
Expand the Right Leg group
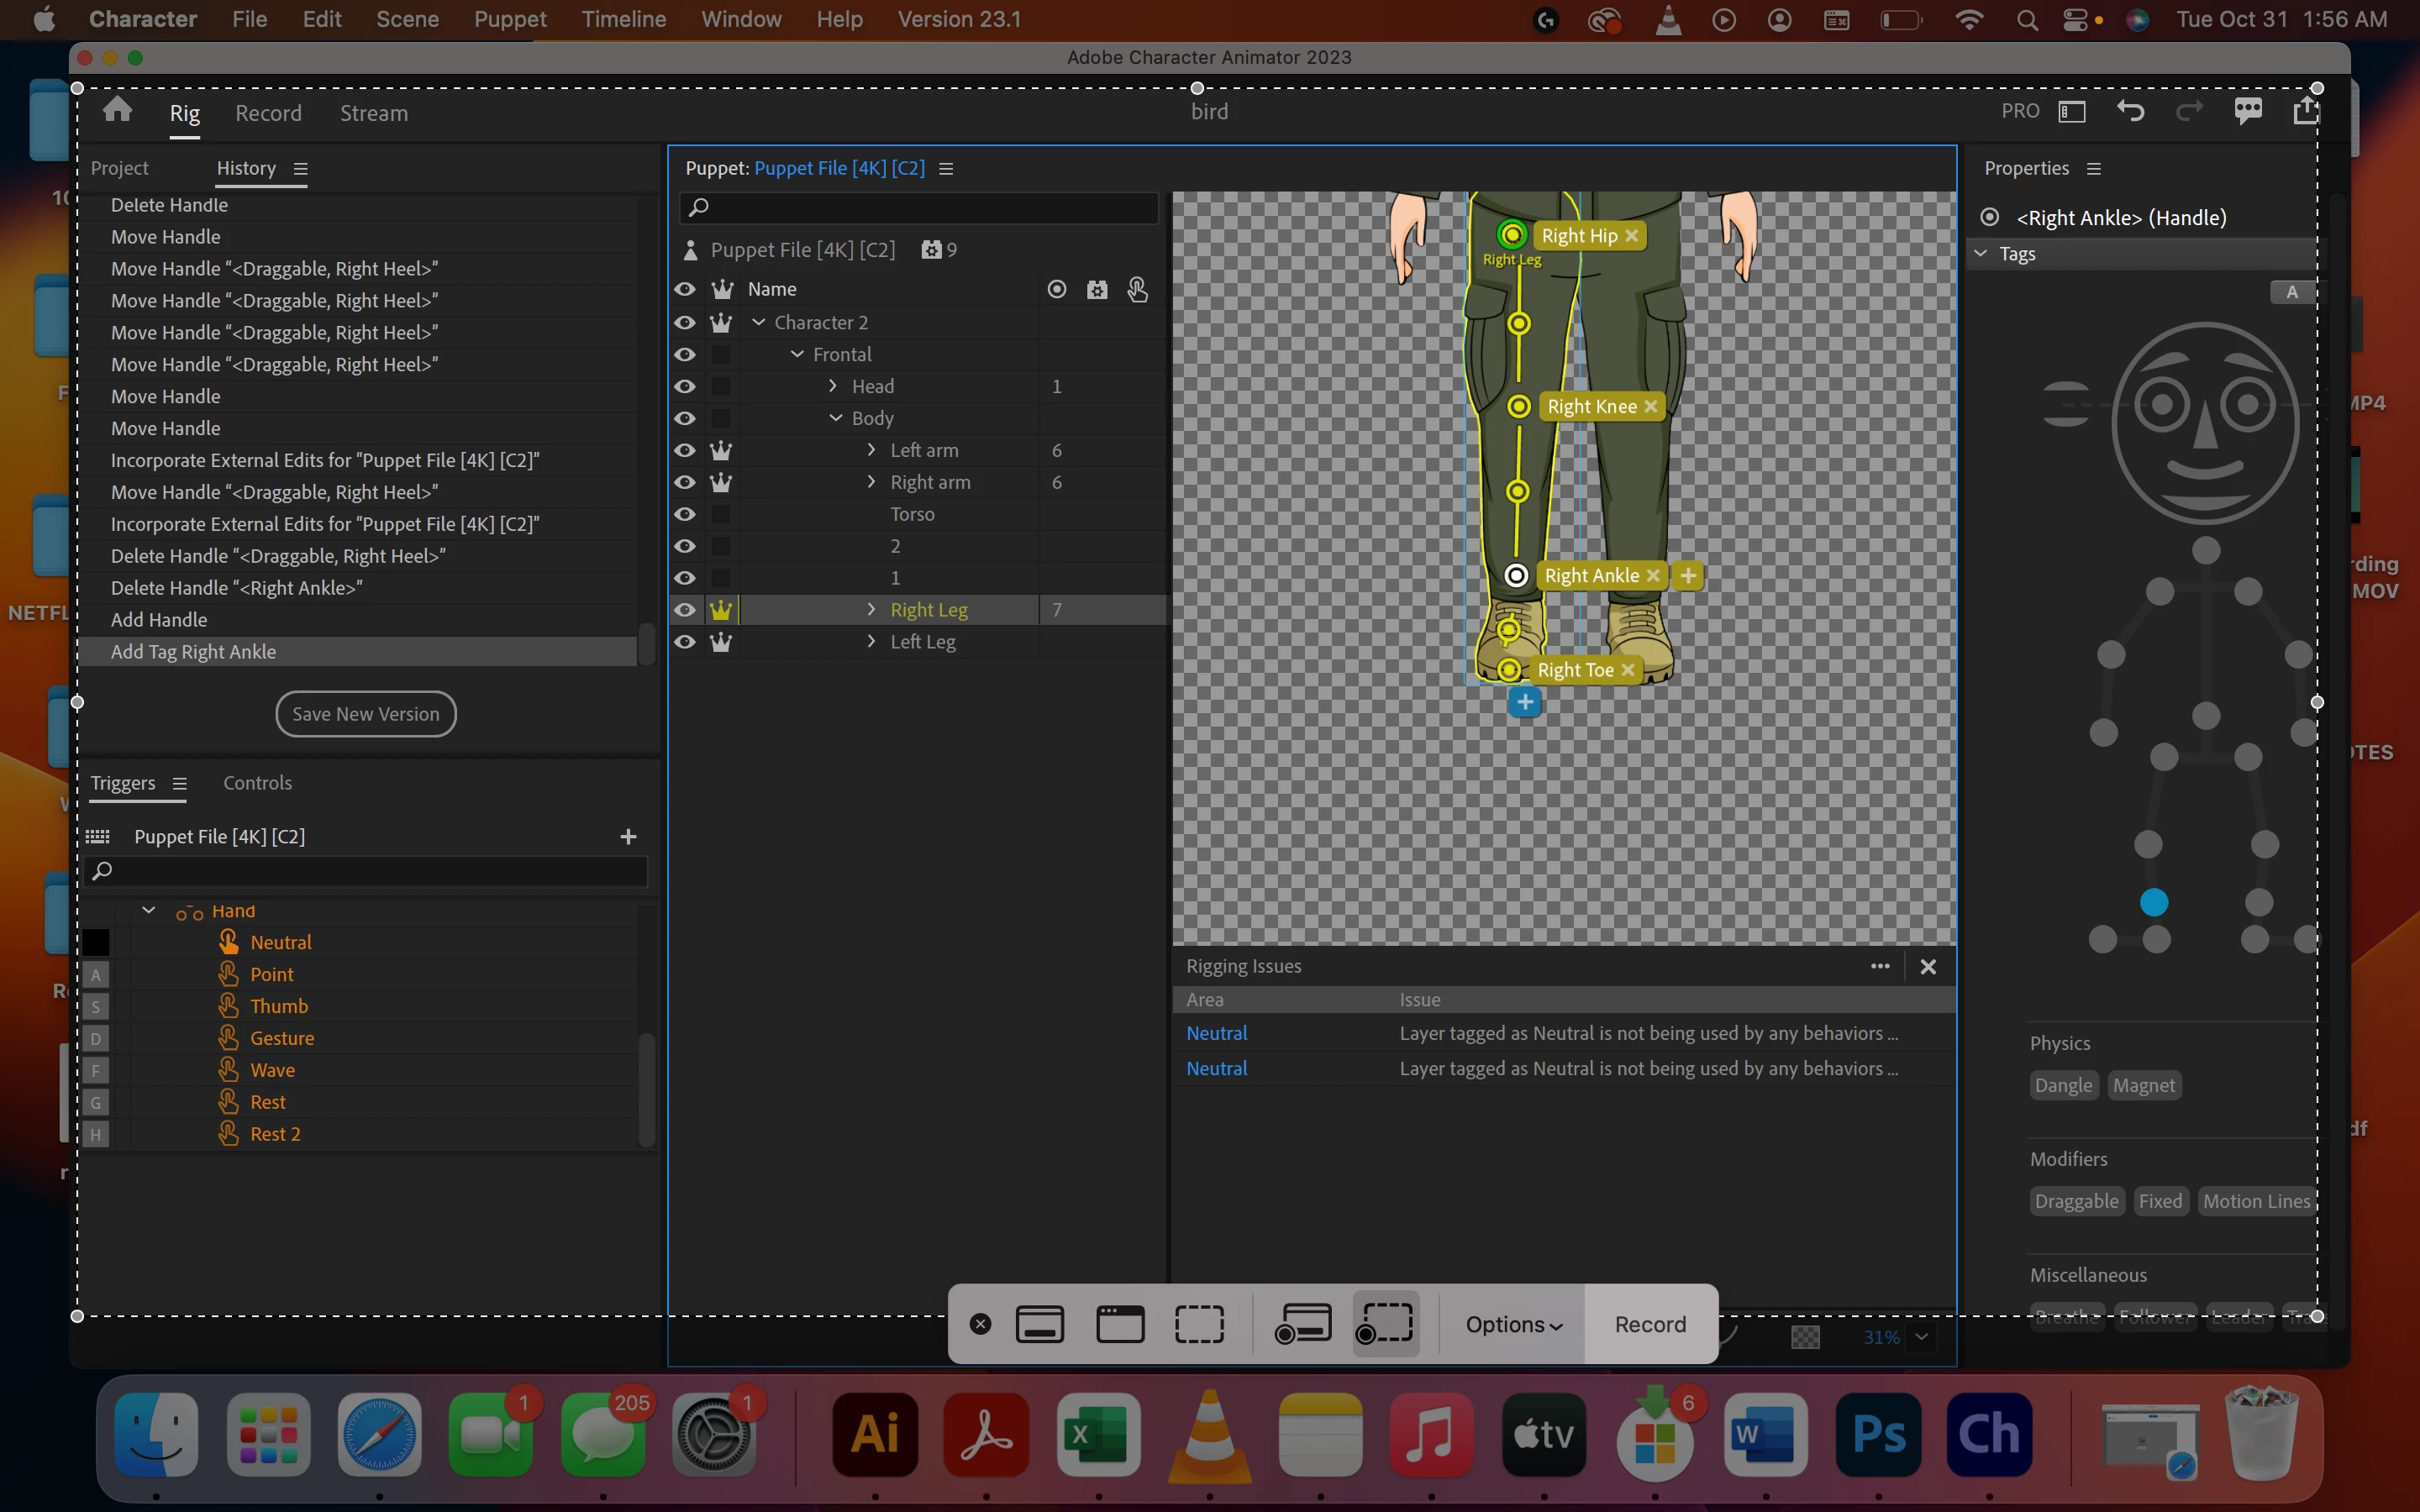click(x=871, y=610)
